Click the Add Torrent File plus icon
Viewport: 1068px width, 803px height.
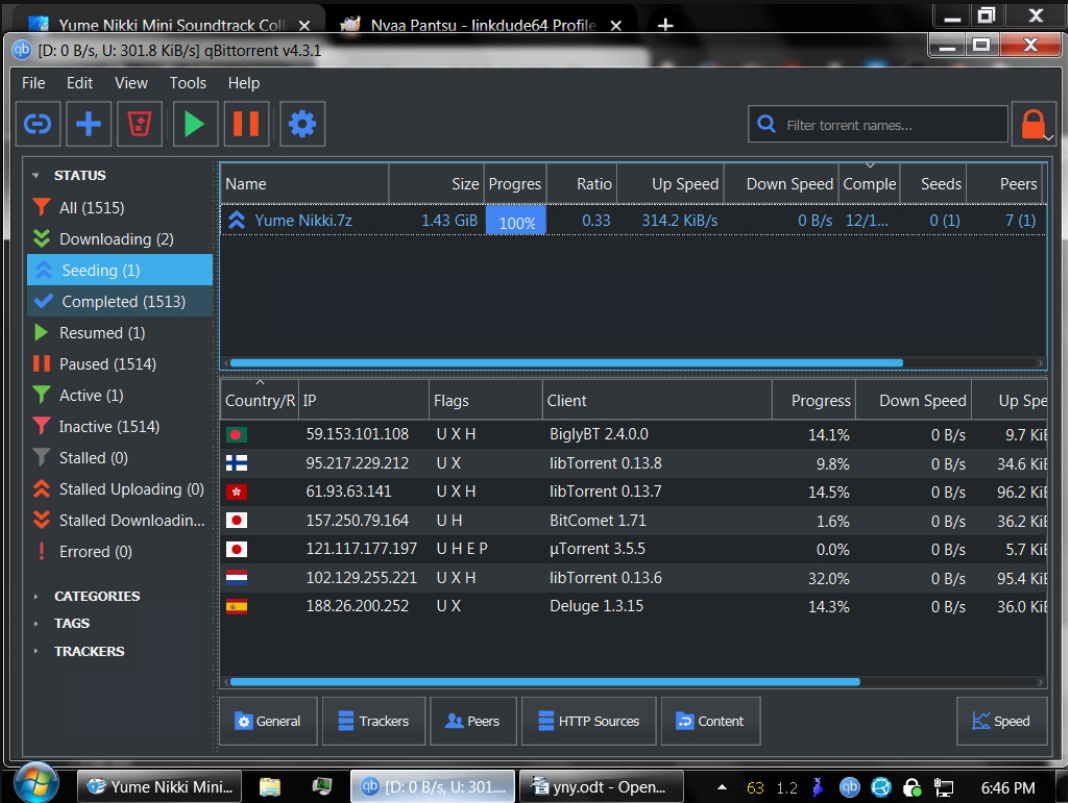(x=89, y=124)
